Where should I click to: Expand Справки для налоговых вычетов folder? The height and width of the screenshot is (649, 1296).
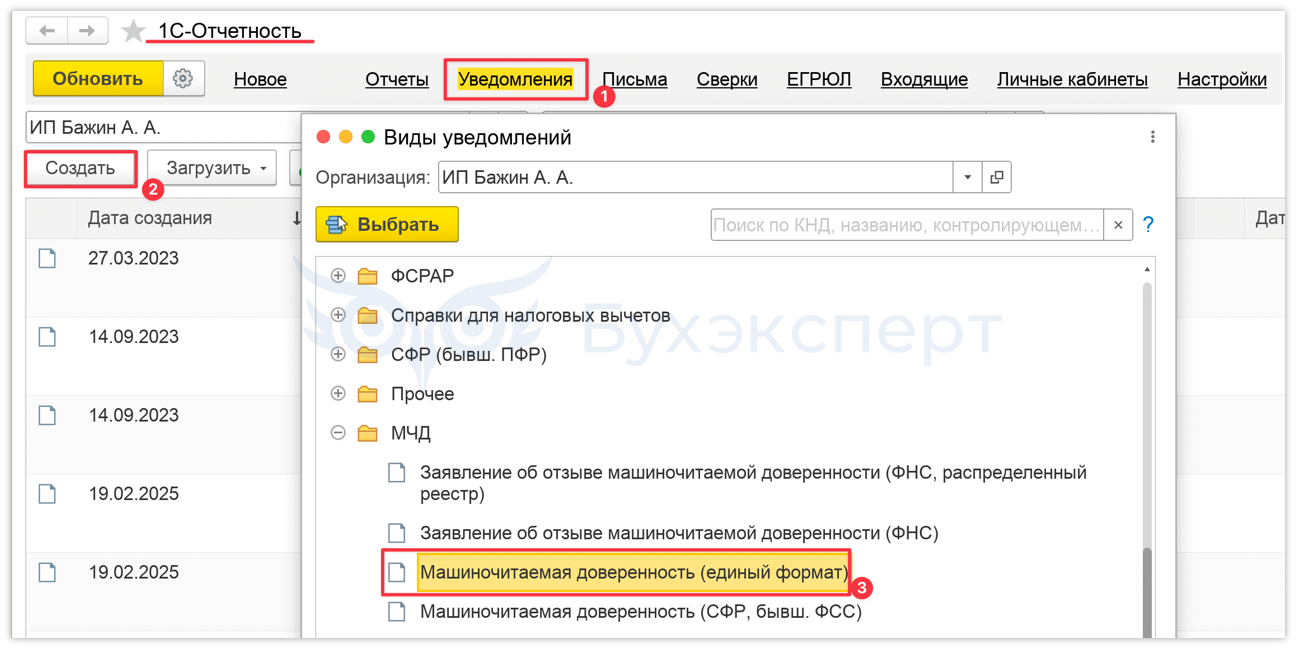click(338, 315)
